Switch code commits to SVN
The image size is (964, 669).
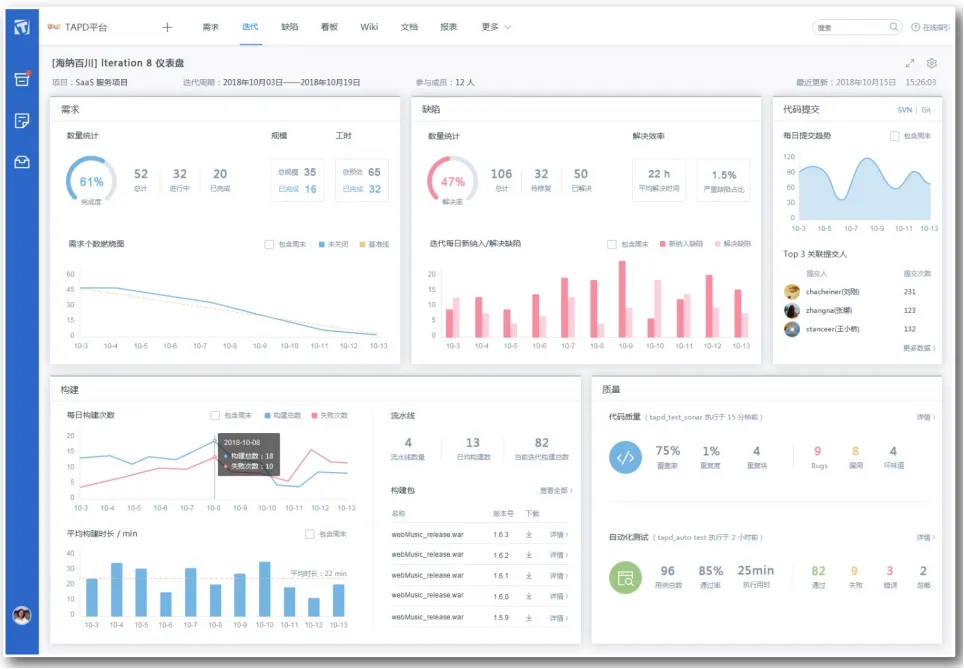pos(904,110)
